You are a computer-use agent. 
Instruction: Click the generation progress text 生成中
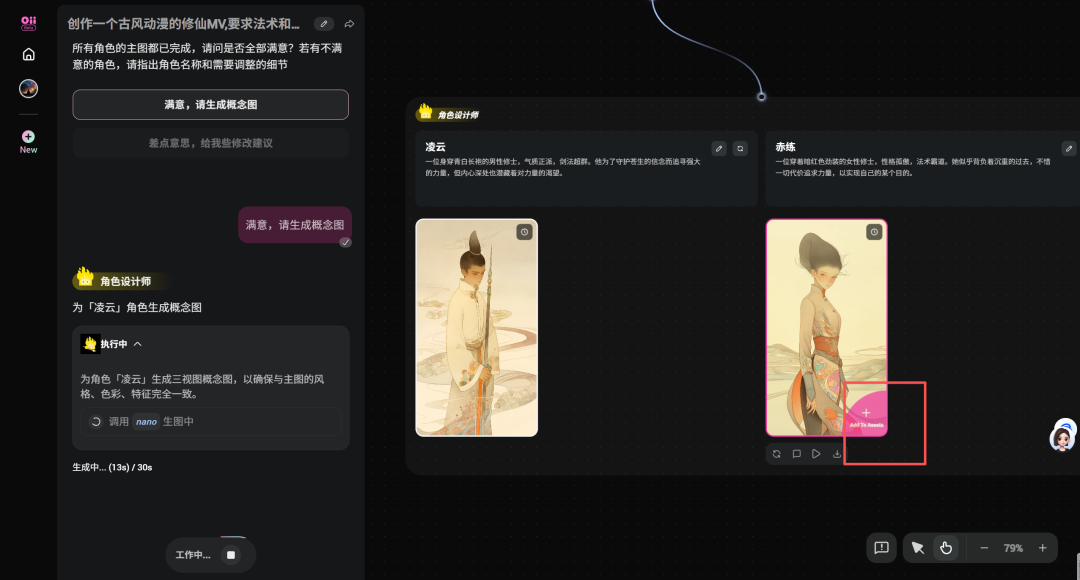[x=112, y=467]
